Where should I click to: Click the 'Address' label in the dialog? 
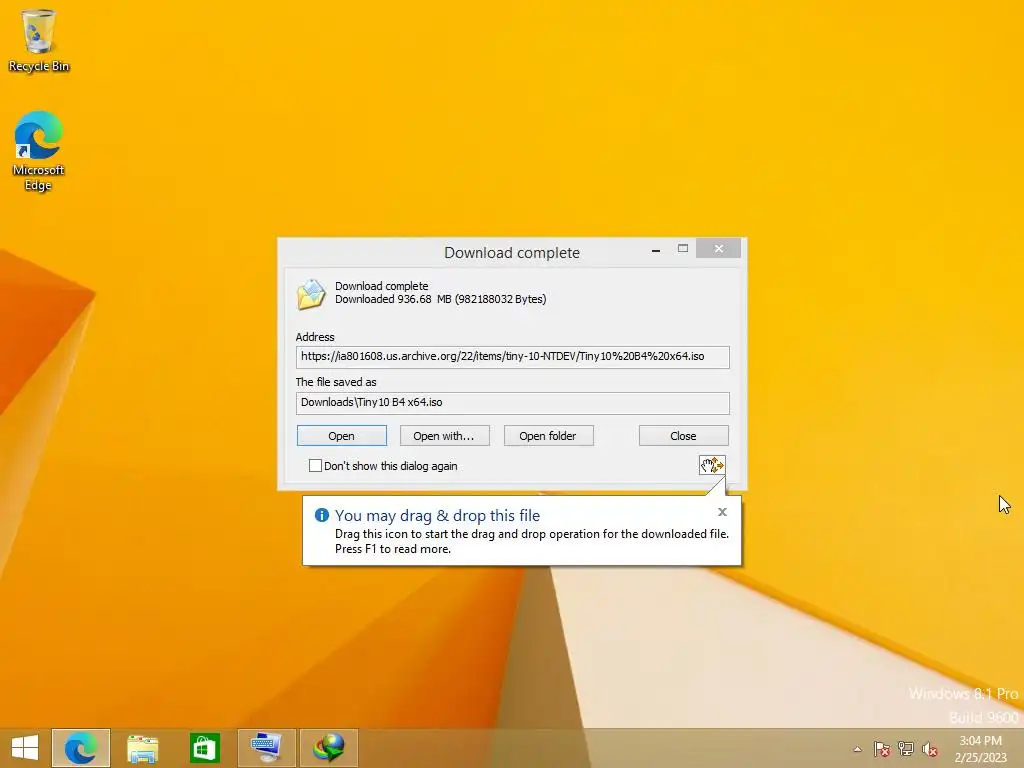pyautogui.click(x=315, y=337)
